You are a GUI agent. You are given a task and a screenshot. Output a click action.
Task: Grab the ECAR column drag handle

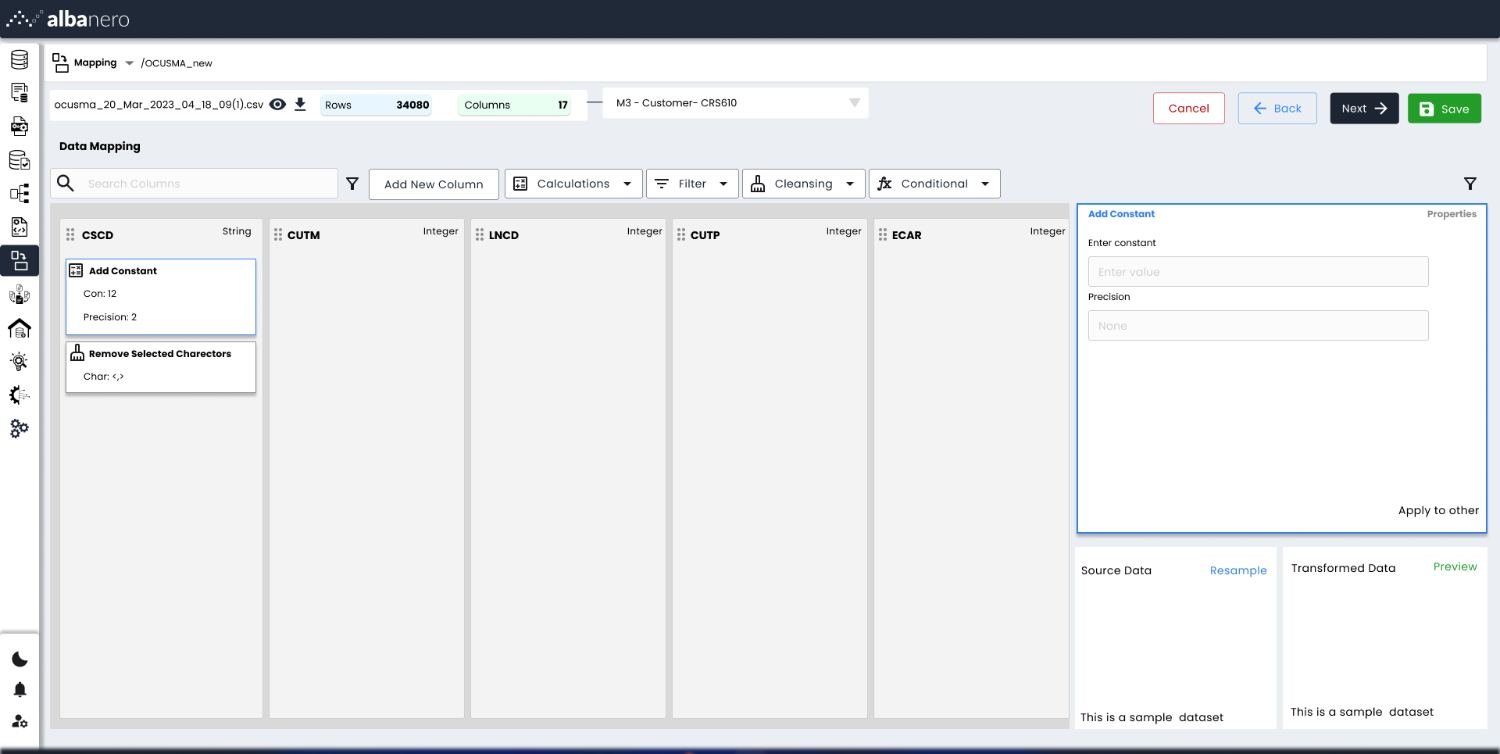pos(883,235)
